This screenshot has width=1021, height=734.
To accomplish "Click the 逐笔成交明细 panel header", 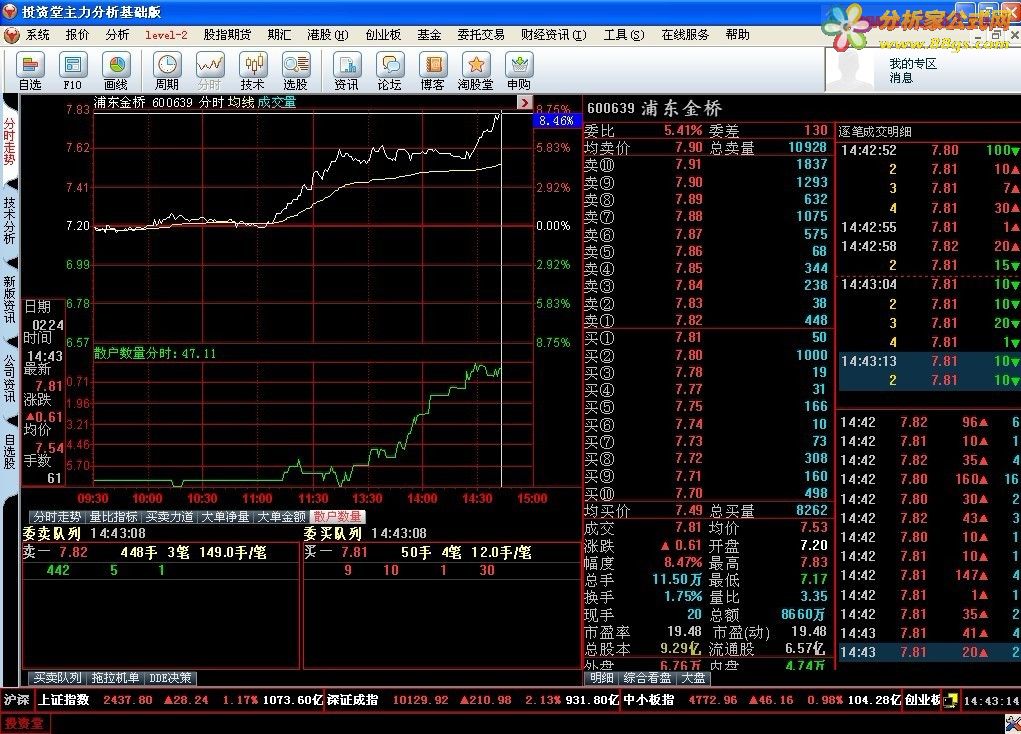I will 874,132.
